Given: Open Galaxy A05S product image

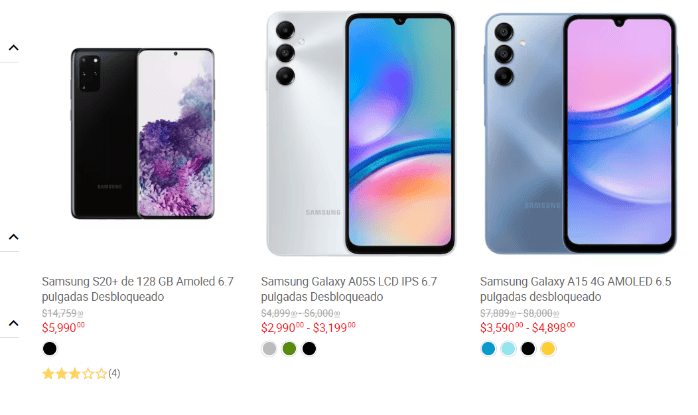Looking at the screenshot, I should coord(361,133).
